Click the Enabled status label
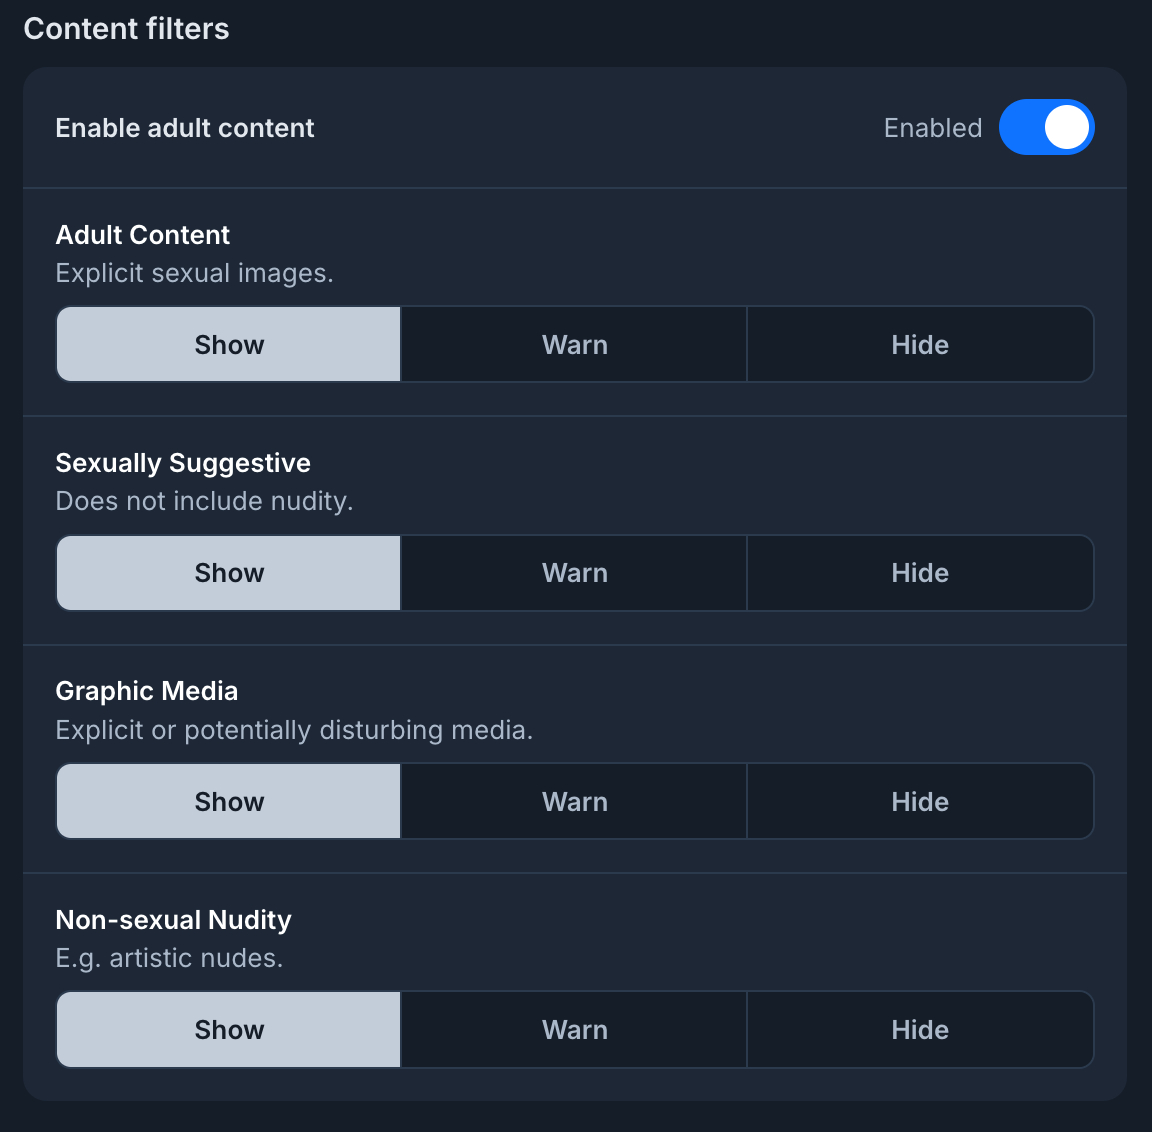The height and width of the screenshot is (1132, 1152). click(x=932, y=128)
